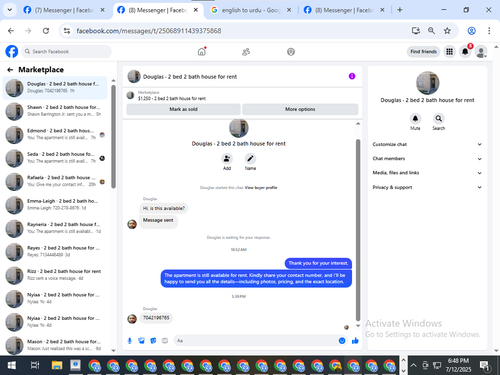The width and height of the screenshot is (500, 375).
Task: Expand Chat members section
Action: 427,159
